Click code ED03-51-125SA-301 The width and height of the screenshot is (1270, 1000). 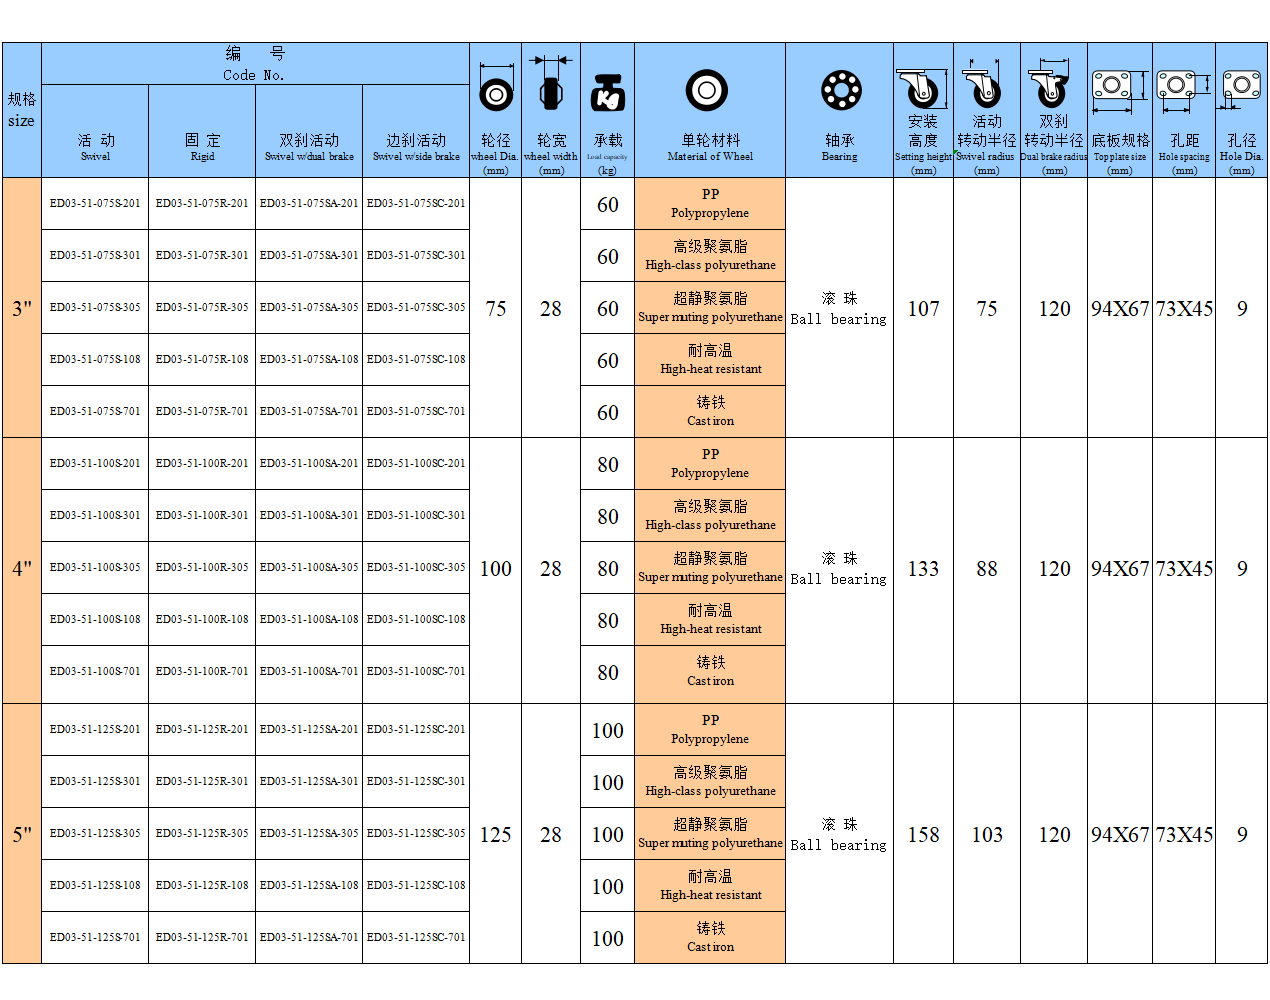tap(309, 781)
